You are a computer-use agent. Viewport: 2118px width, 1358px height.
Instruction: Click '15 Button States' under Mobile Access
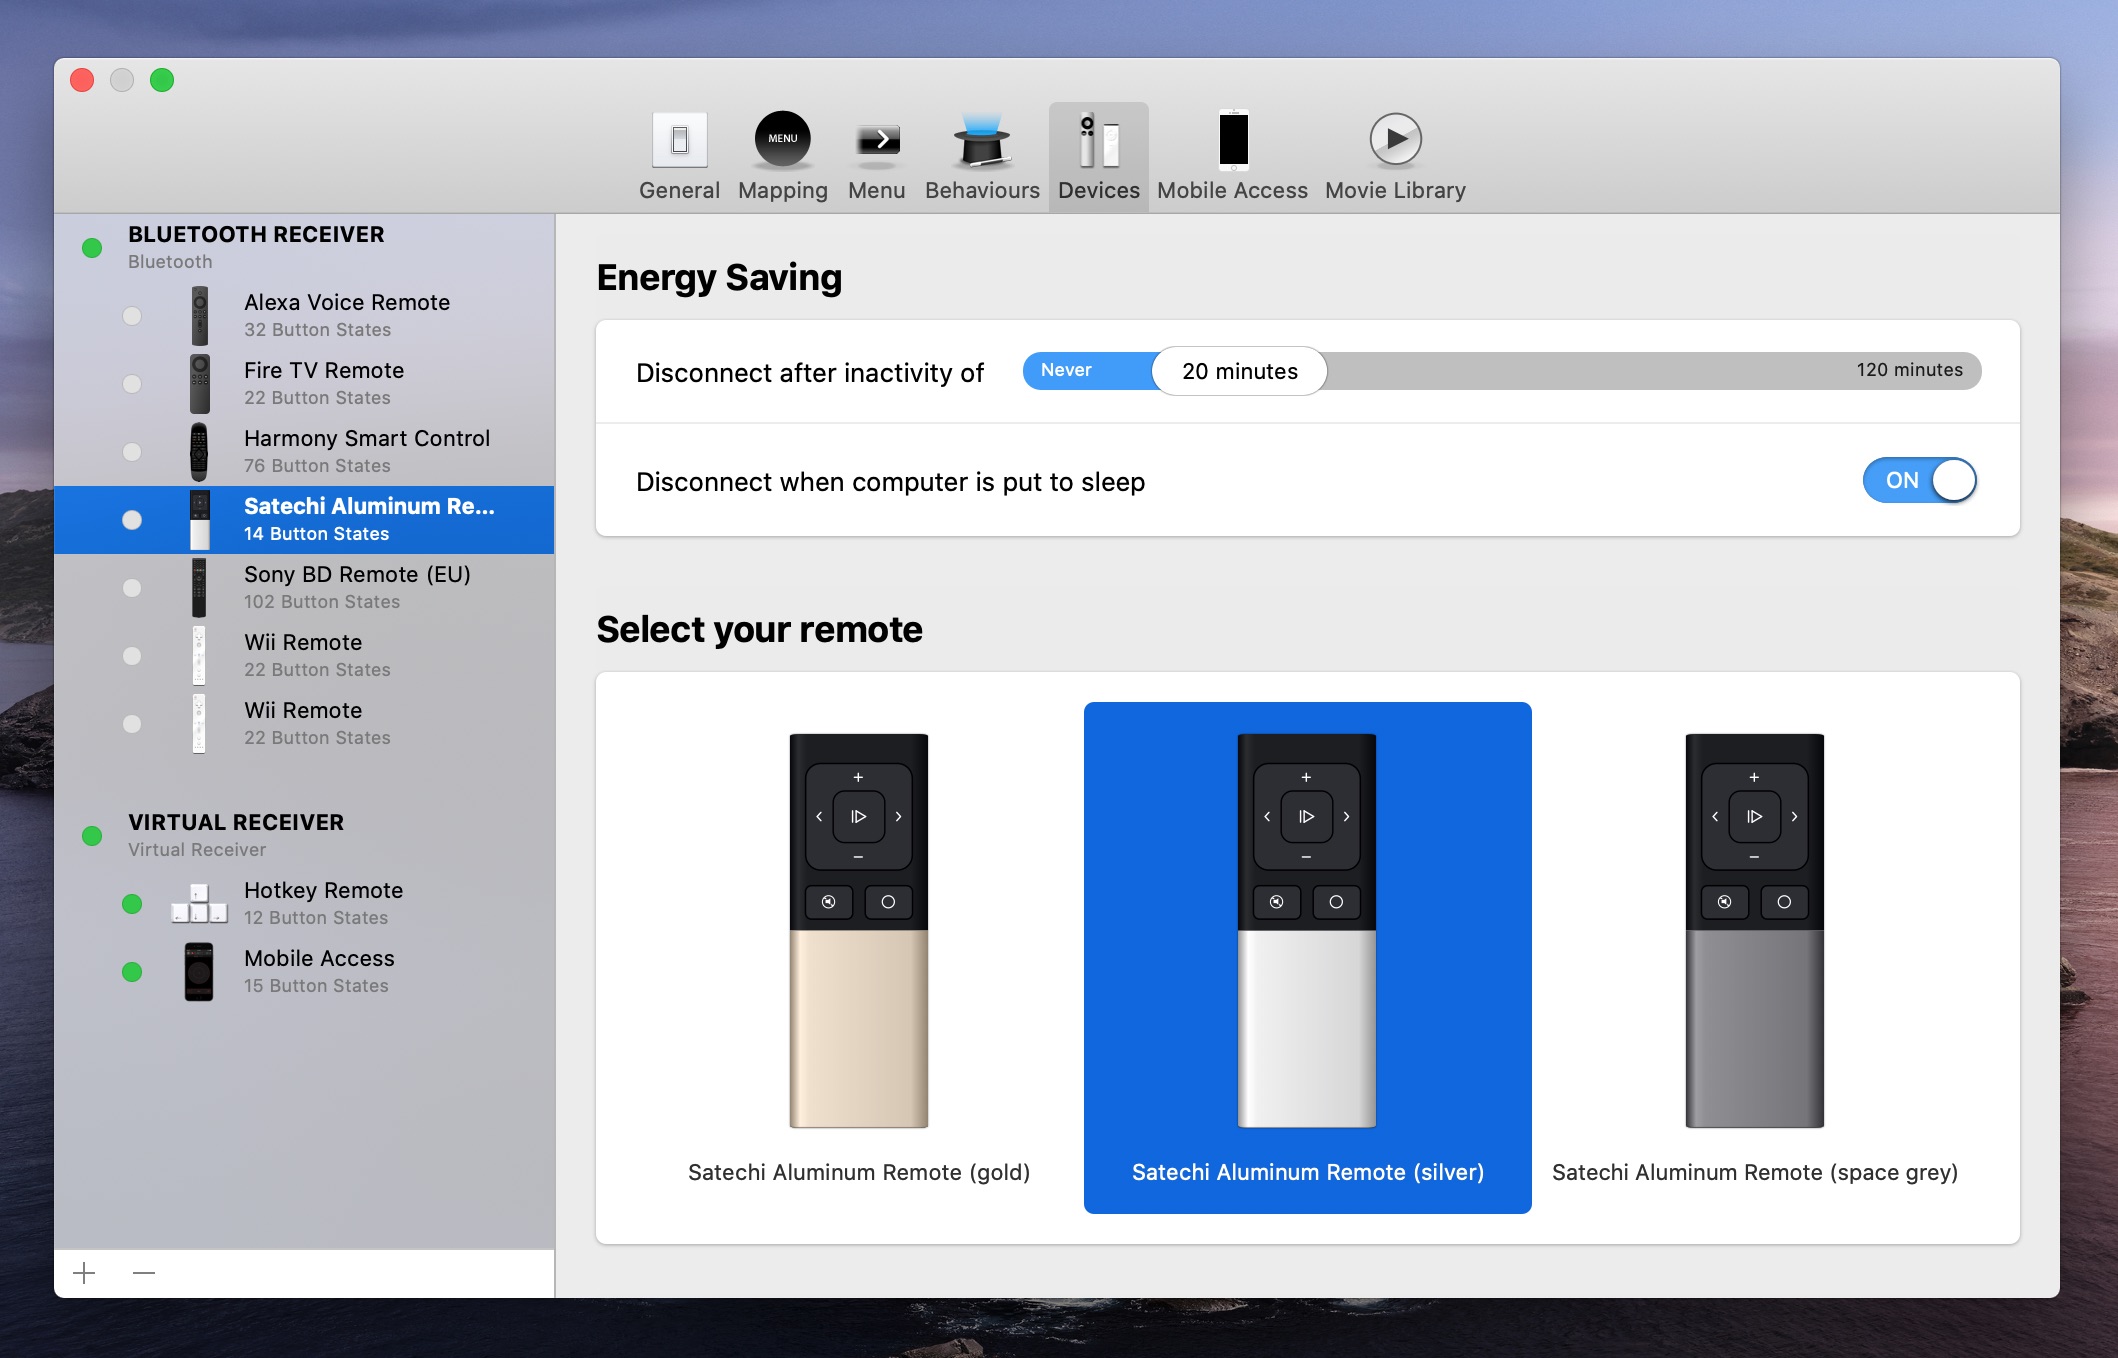point(316,986)
